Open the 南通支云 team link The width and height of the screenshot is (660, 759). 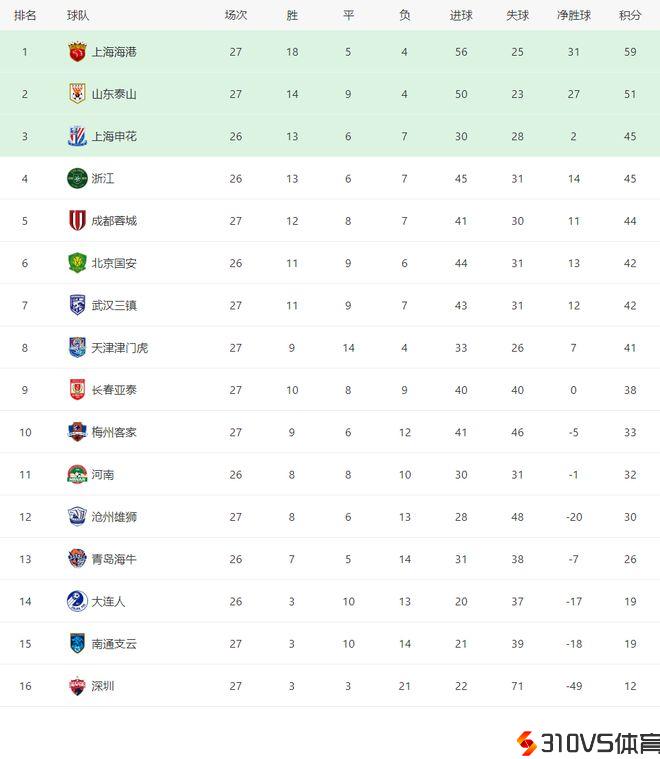[x=114, y=644]
